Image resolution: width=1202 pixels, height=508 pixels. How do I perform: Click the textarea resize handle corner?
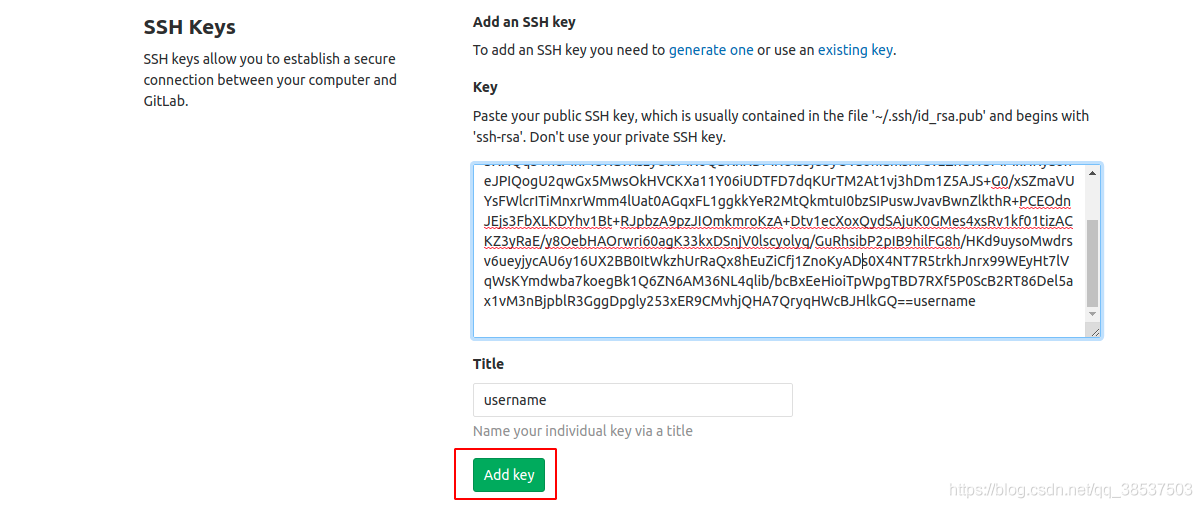pyautogui.click(x=1094, y=331)
